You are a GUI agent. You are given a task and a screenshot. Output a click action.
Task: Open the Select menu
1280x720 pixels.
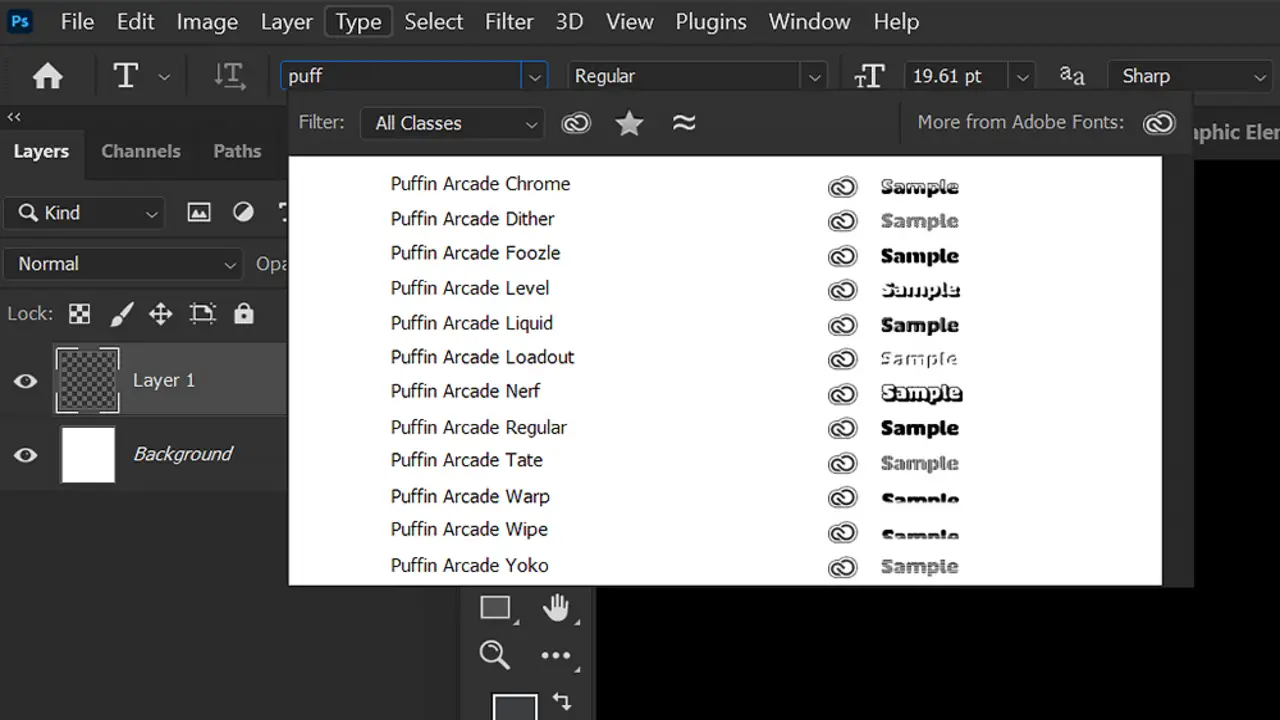tap(434, 21)
